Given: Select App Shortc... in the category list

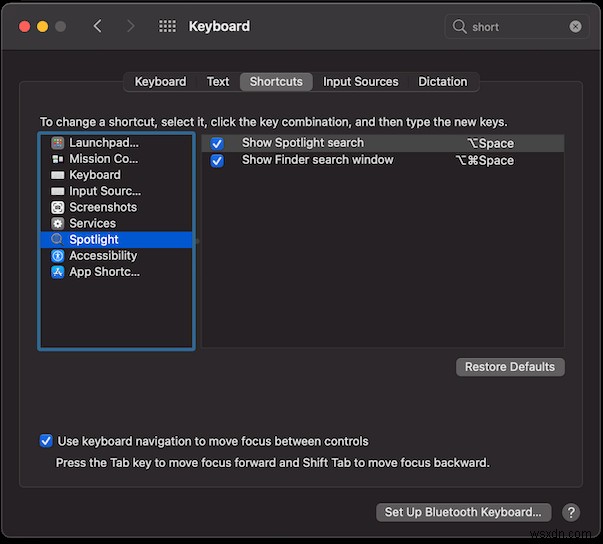Looking at the screenshot, I should (116, 272).
